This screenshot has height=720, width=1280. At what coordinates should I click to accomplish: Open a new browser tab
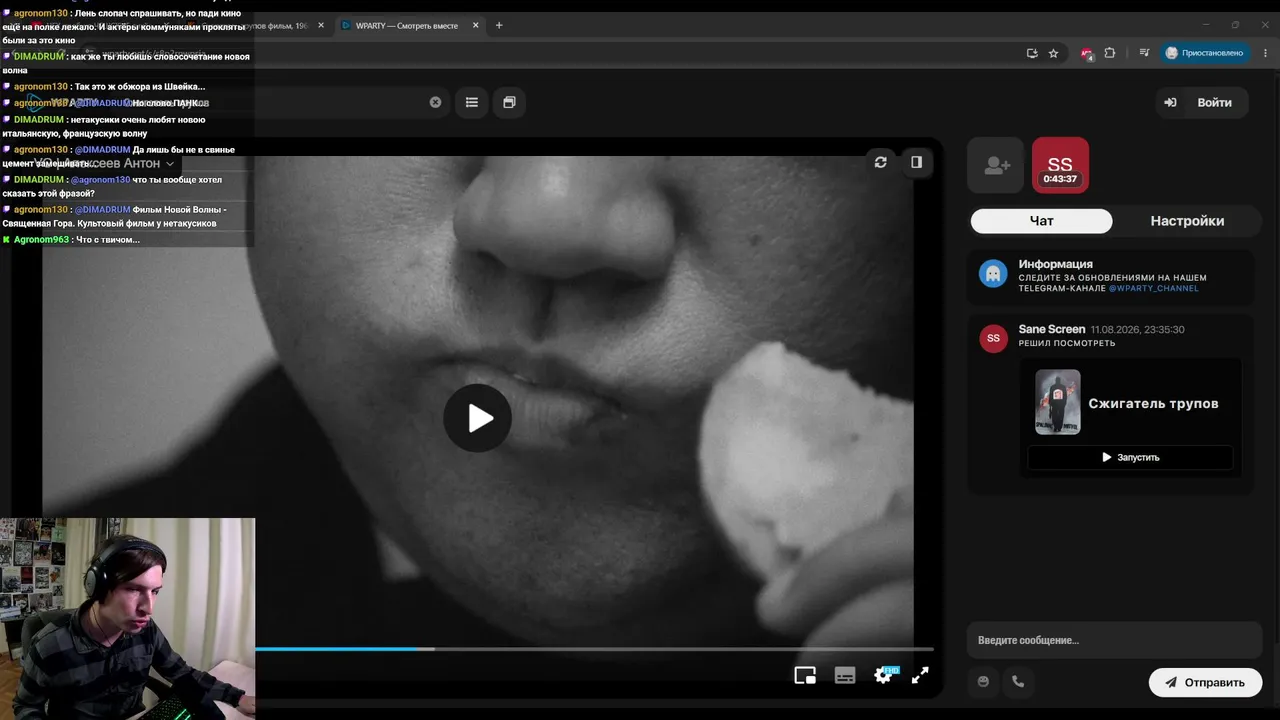pyautogui.click(x=499, y=25)
